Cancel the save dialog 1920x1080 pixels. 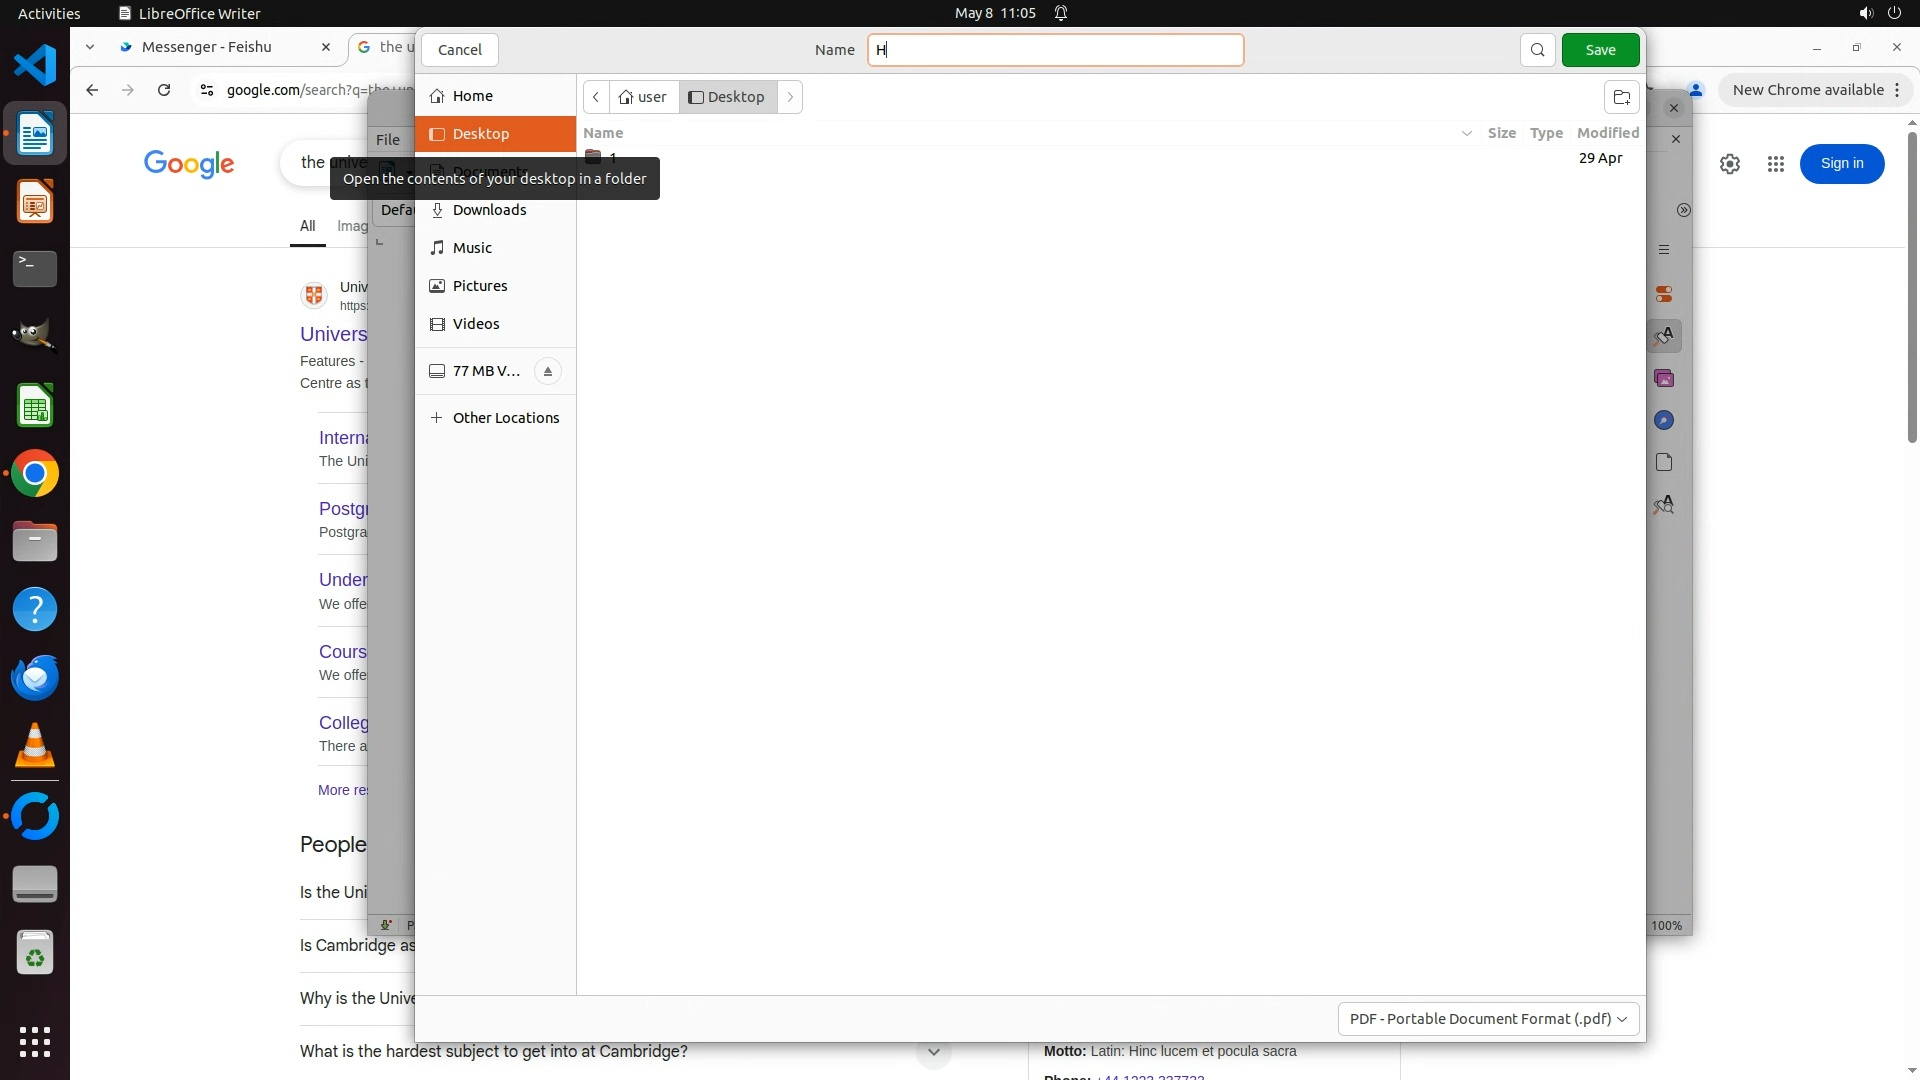[x=459, y=50]
